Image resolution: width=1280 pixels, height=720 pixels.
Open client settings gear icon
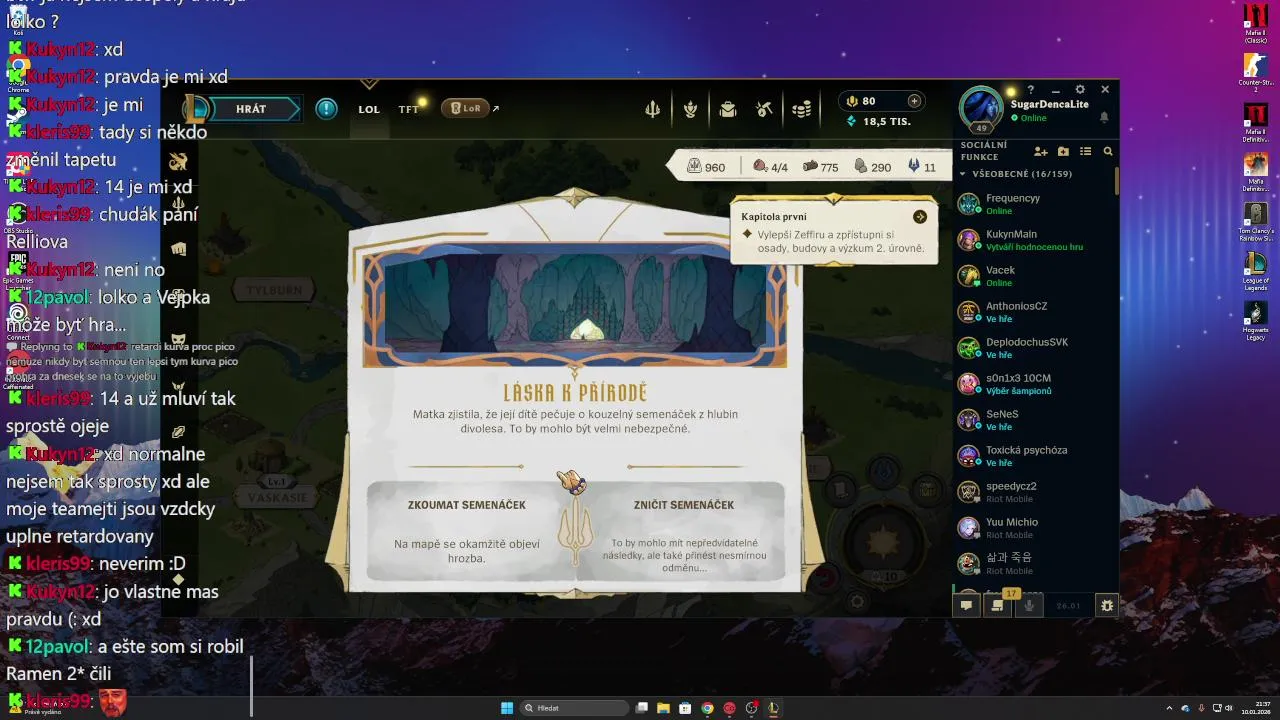coord(1080,90)
